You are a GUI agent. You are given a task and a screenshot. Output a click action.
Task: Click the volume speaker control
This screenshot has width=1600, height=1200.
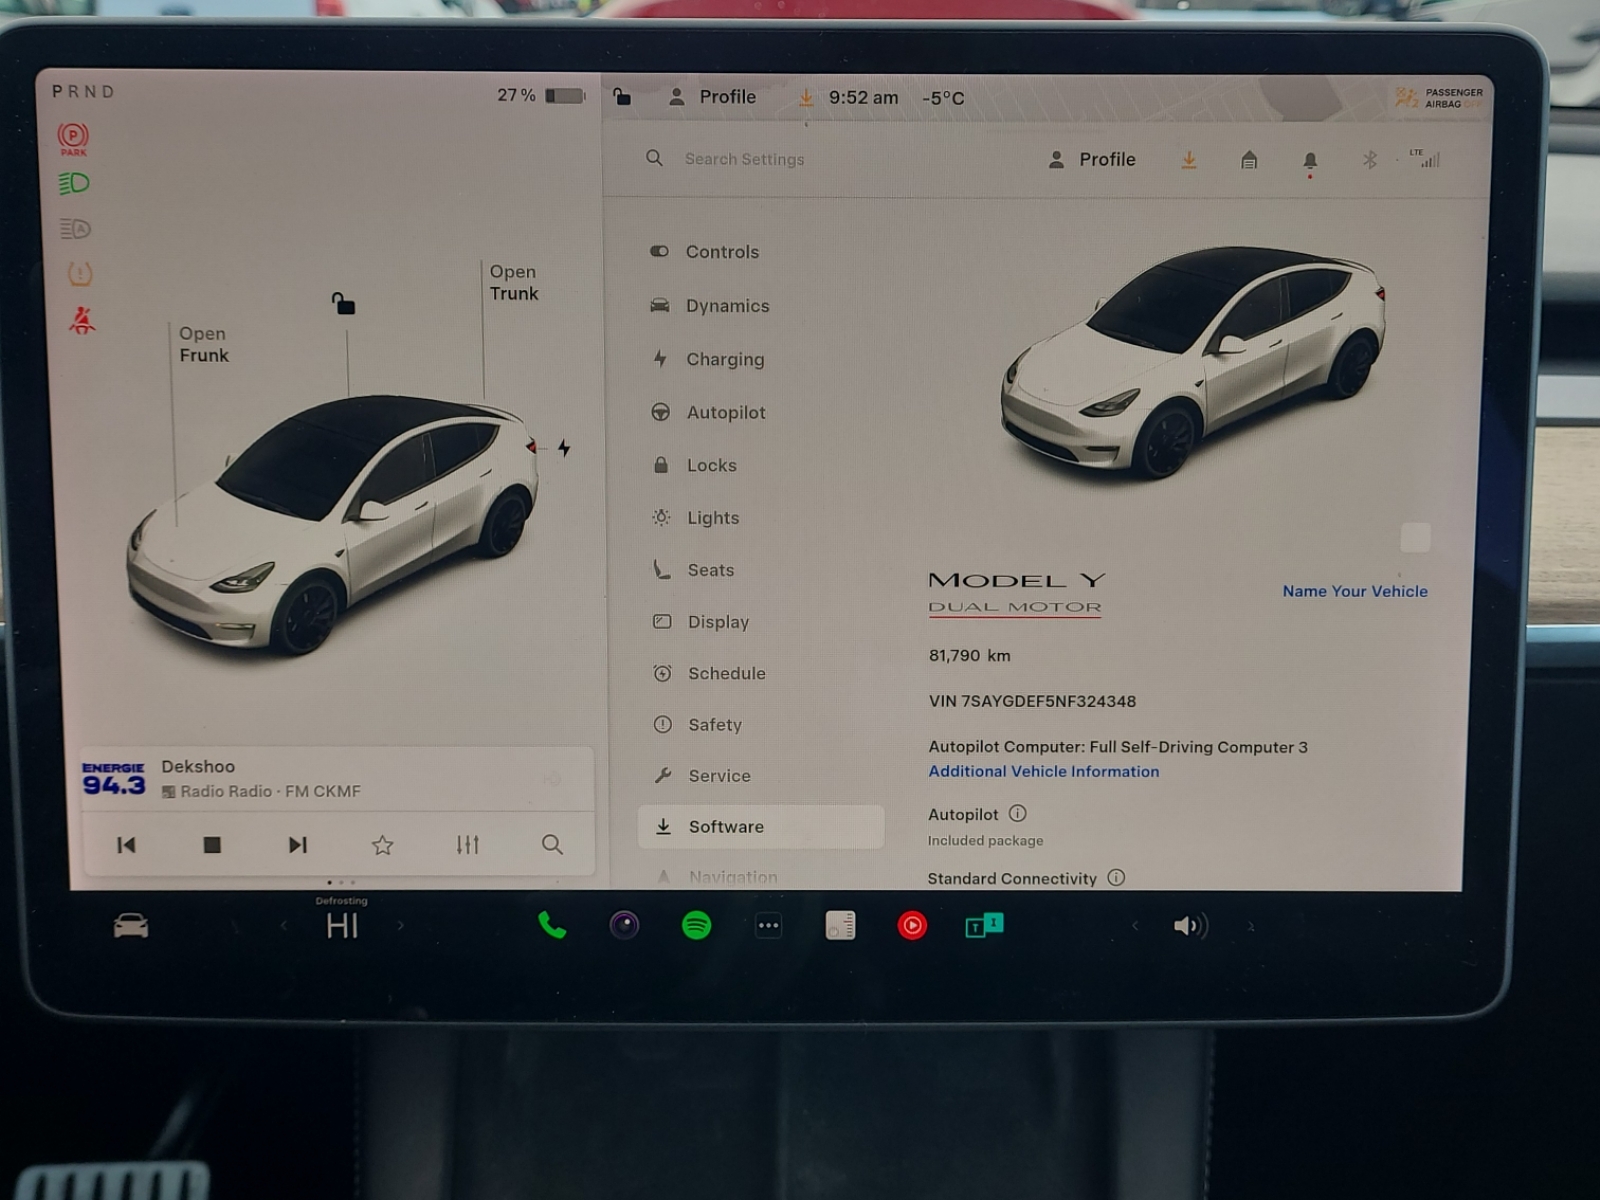click(1190, 926)
